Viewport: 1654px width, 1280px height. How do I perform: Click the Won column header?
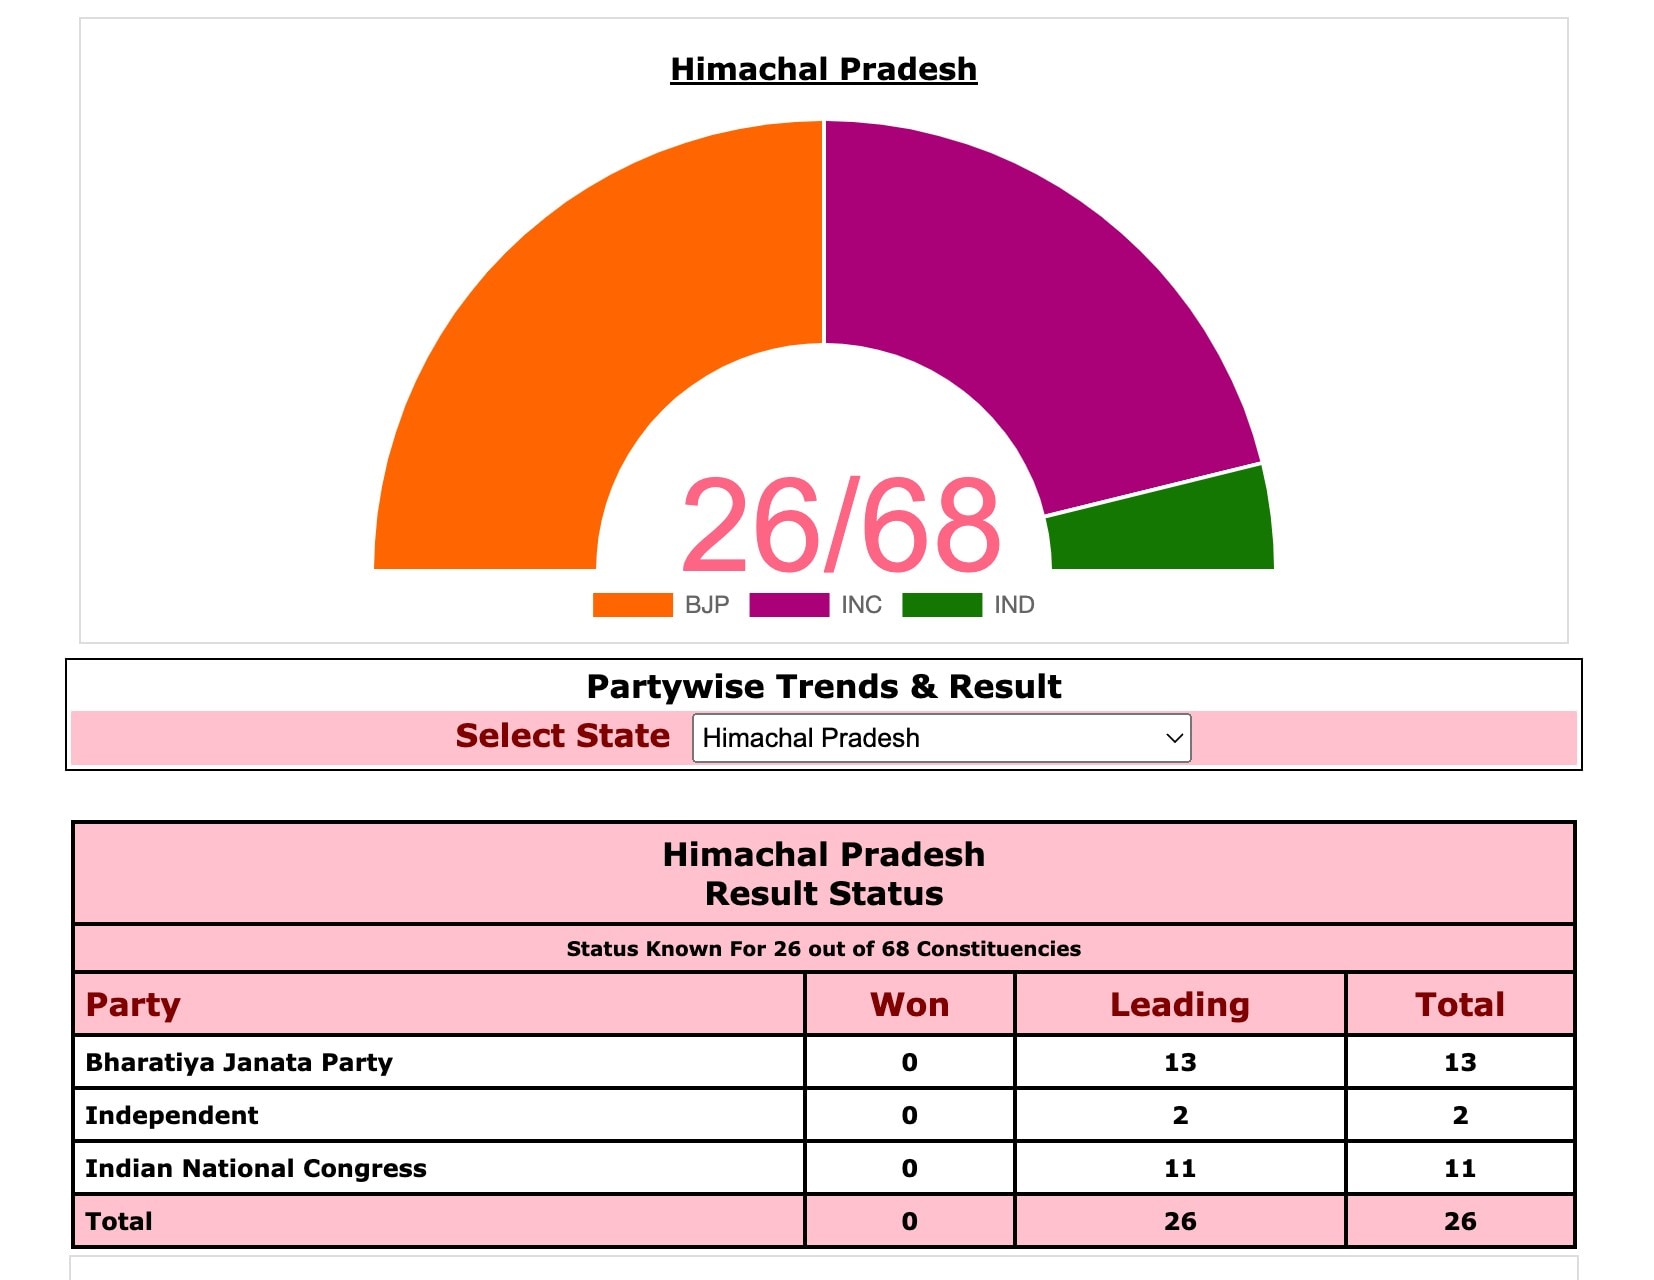(909, 1004)
